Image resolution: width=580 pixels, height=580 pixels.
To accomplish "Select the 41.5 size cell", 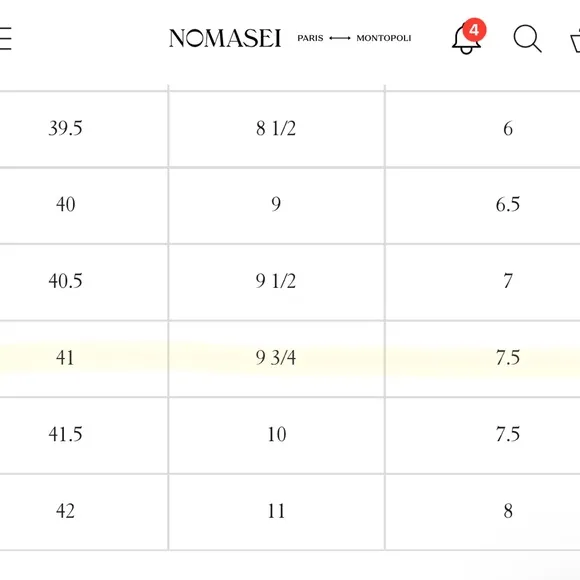I will 84,436.
